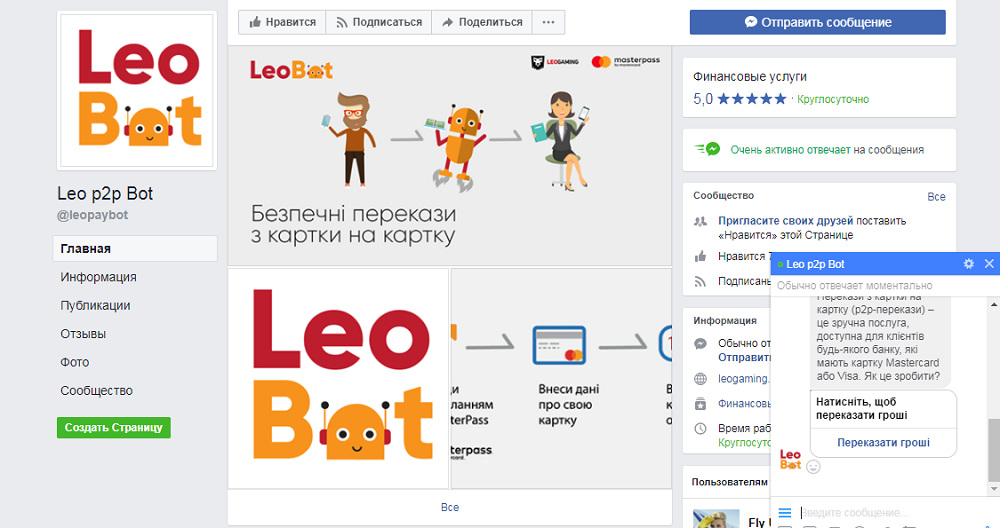Click the Поделиться share button
The image size is (1000, 528).
click(x=482, y=22)
